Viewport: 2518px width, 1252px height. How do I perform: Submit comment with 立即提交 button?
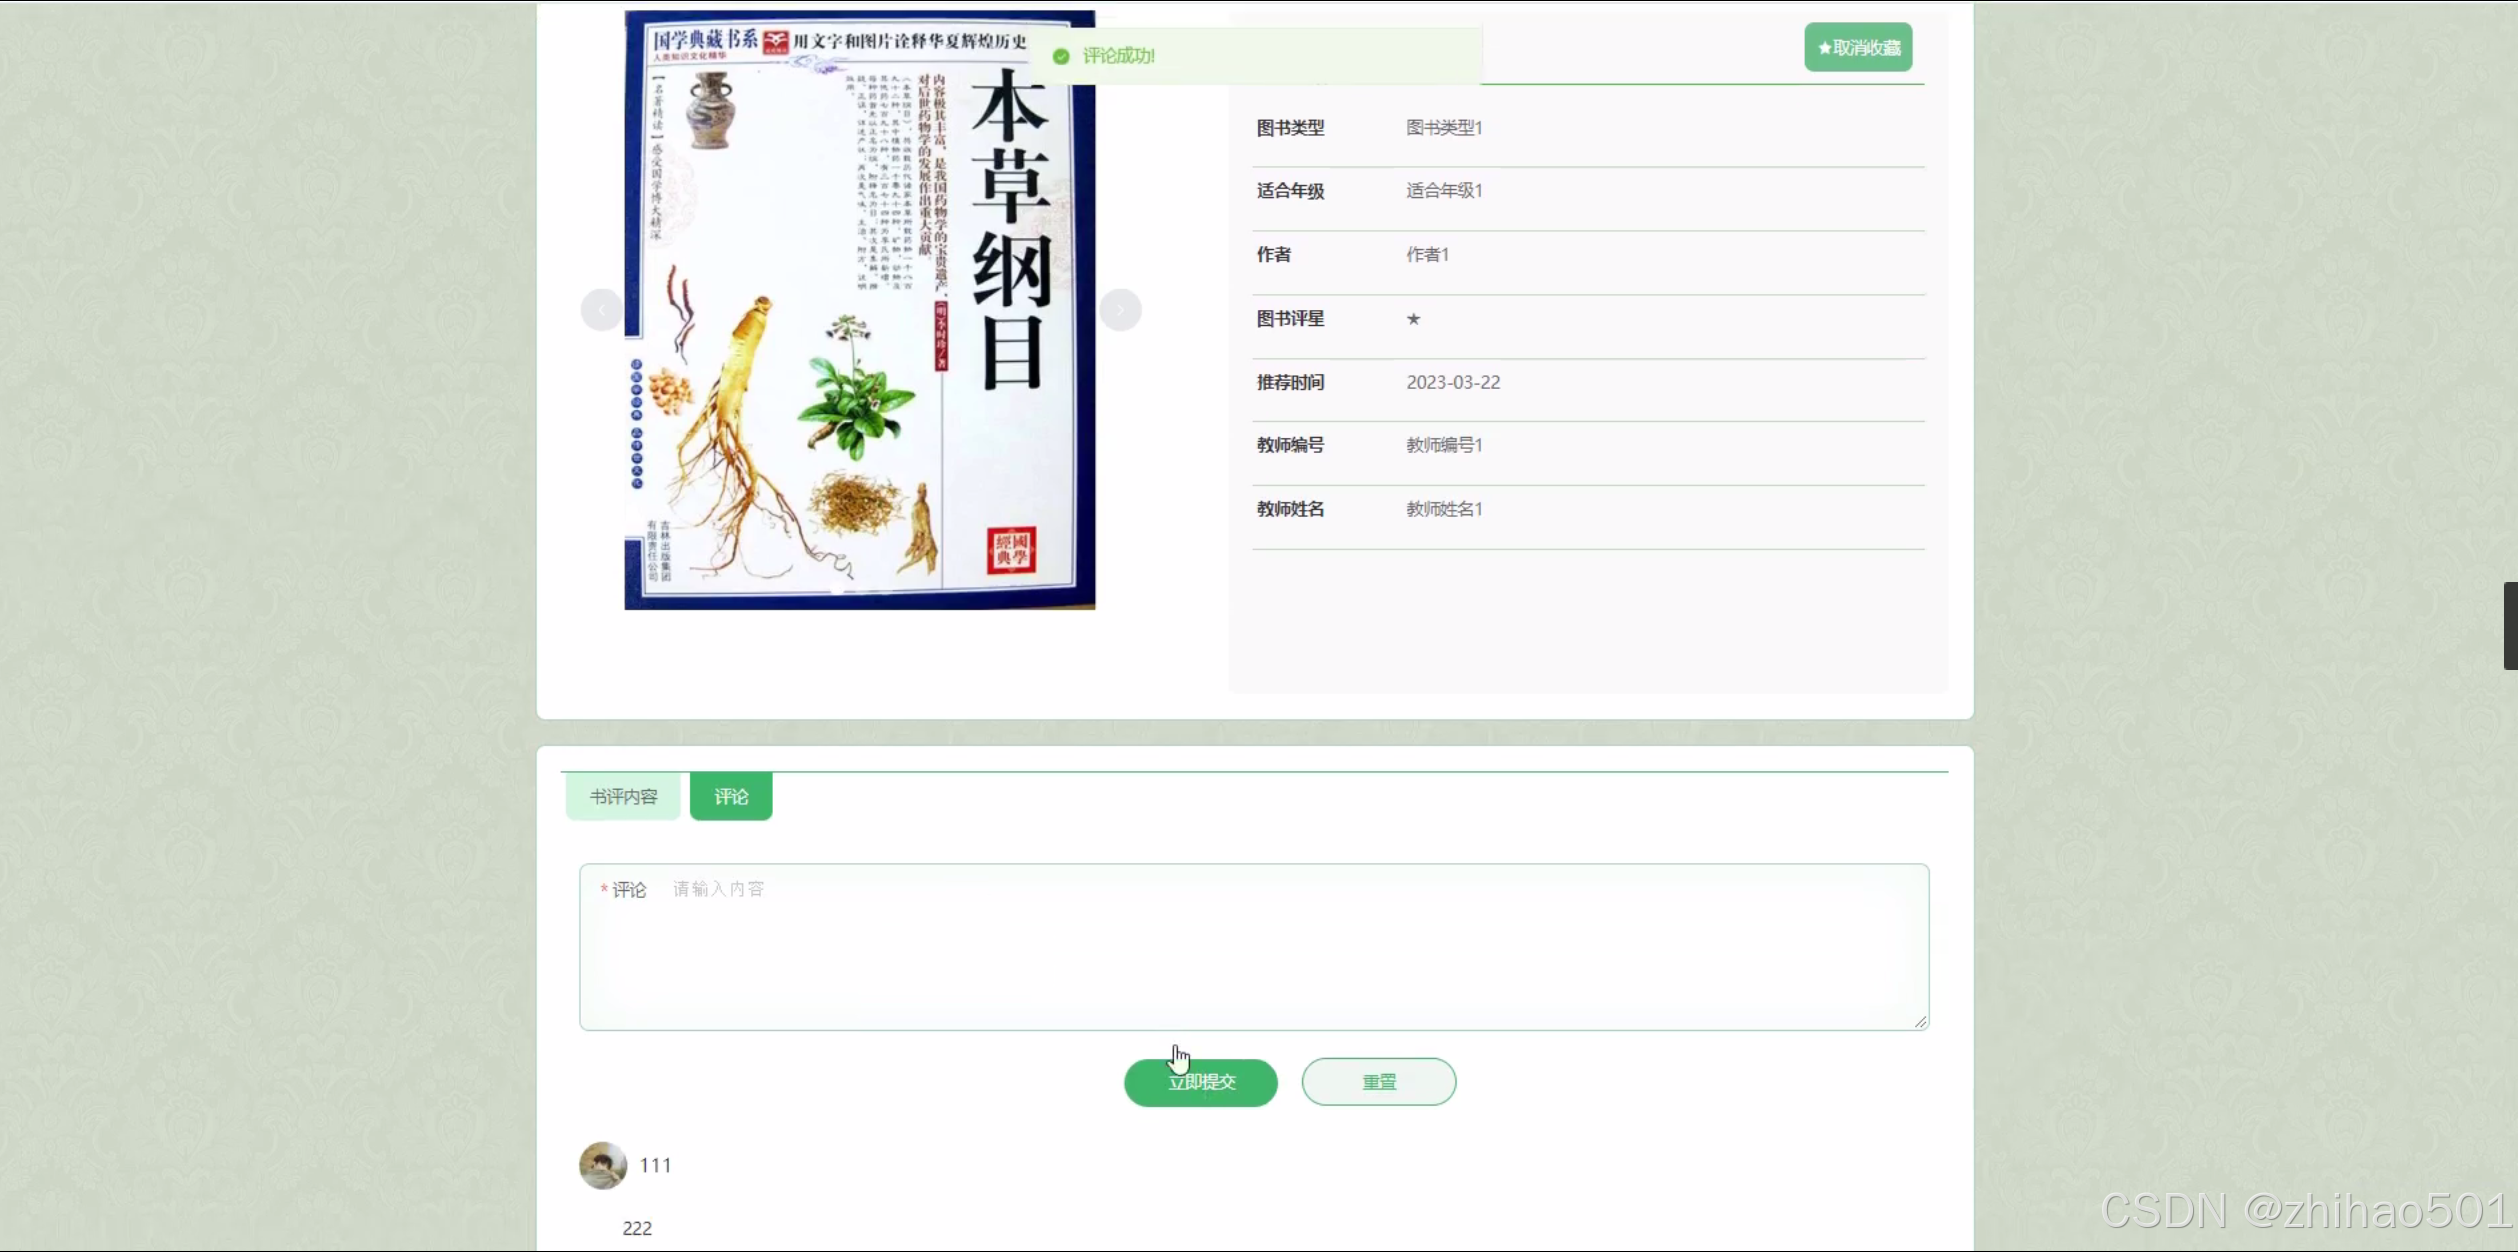pyautogui.click(x=1201, y=1082)
